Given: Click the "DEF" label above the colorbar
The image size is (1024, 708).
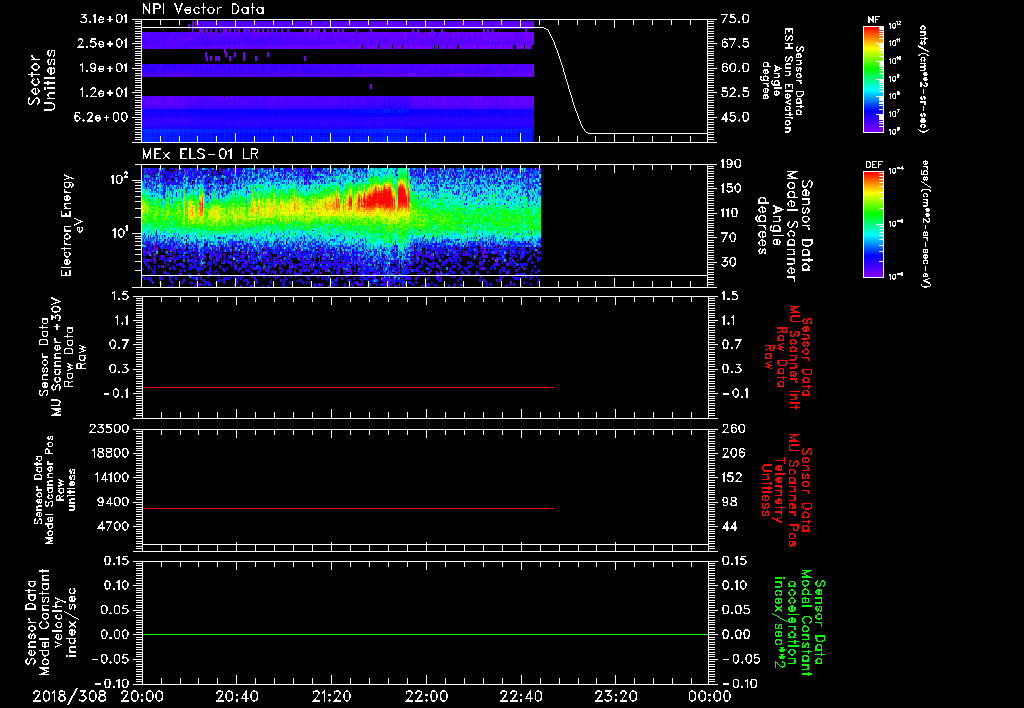Looking at the screenshot, I should pyautogui.click(x=874, y=165).
